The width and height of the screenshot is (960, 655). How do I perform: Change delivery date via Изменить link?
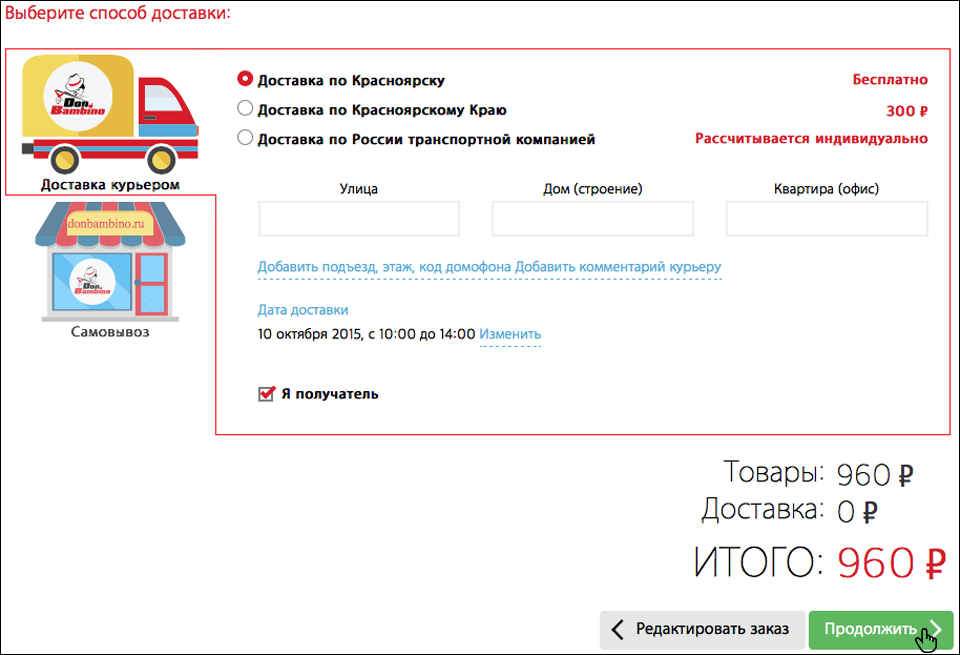(x=510, y=334)
